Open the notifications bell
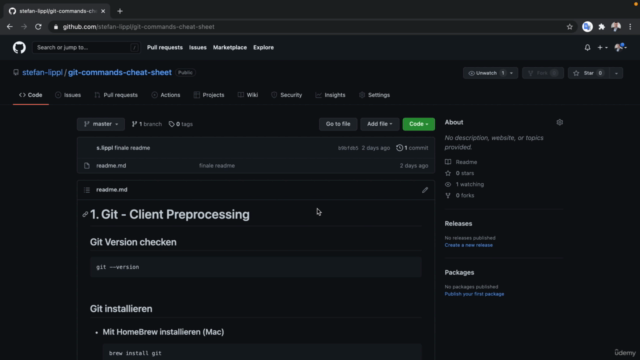Screen dimensions: 640x360 (x=587, y=47)
